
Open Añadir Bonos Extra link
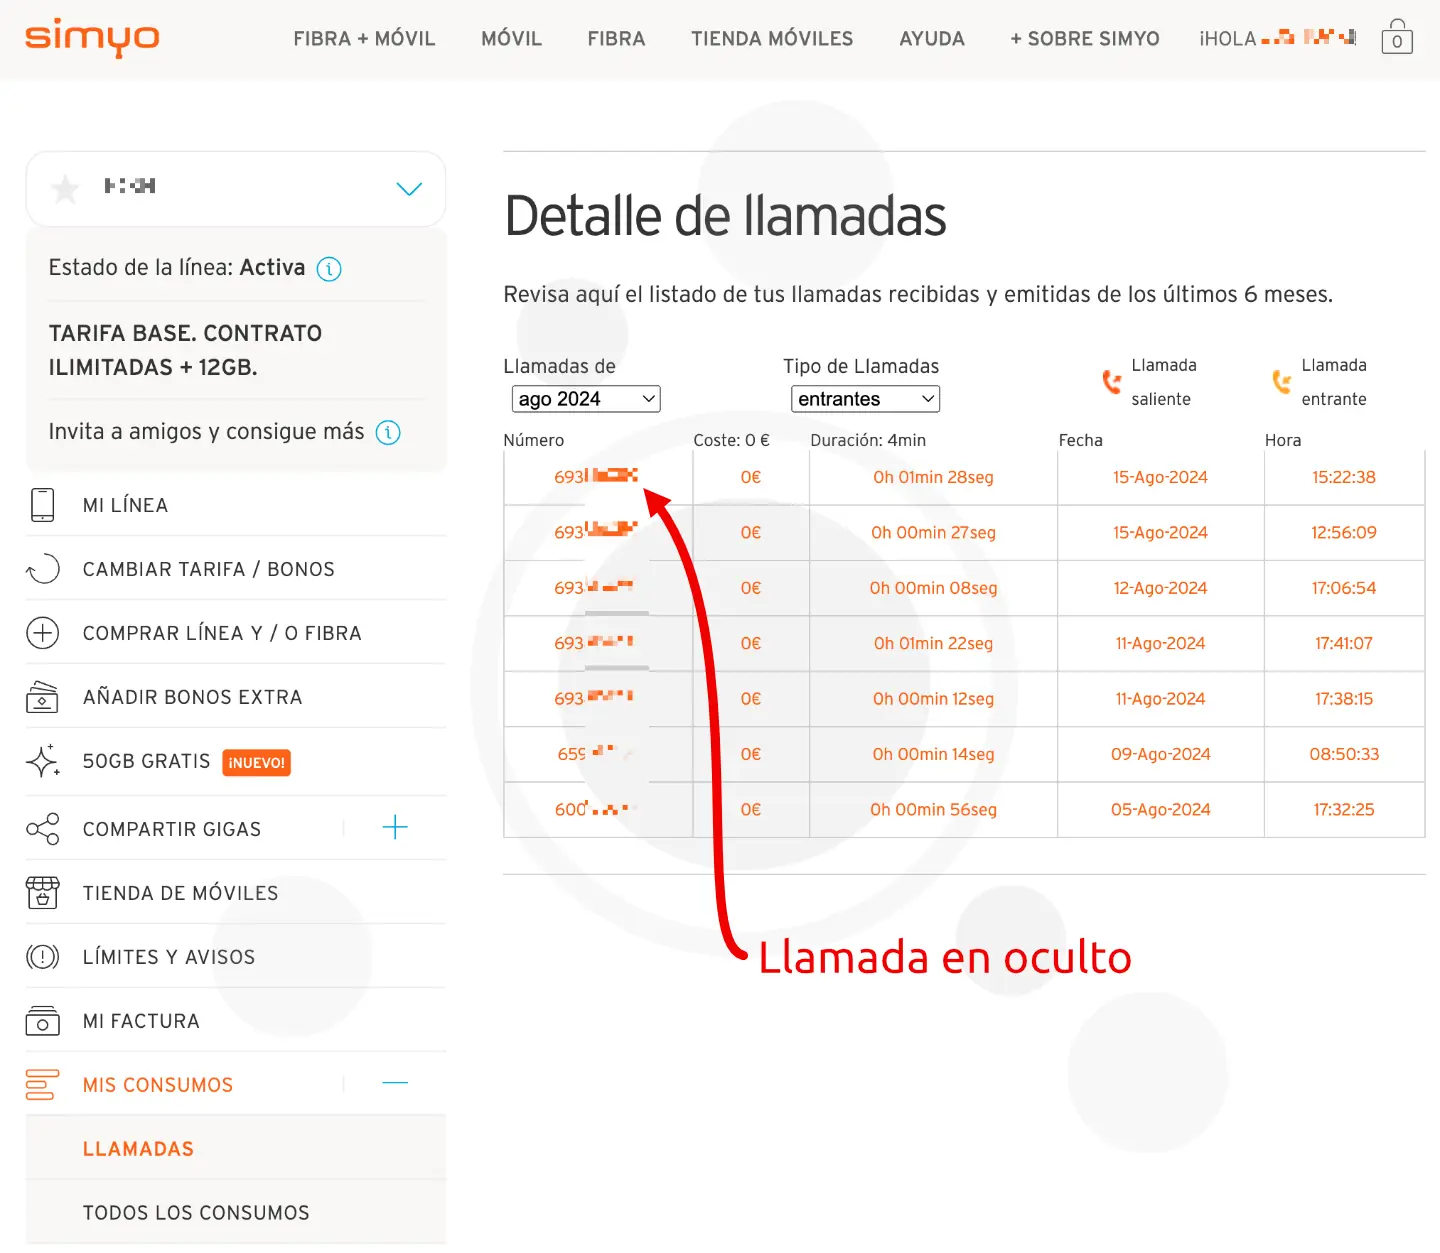192,698
